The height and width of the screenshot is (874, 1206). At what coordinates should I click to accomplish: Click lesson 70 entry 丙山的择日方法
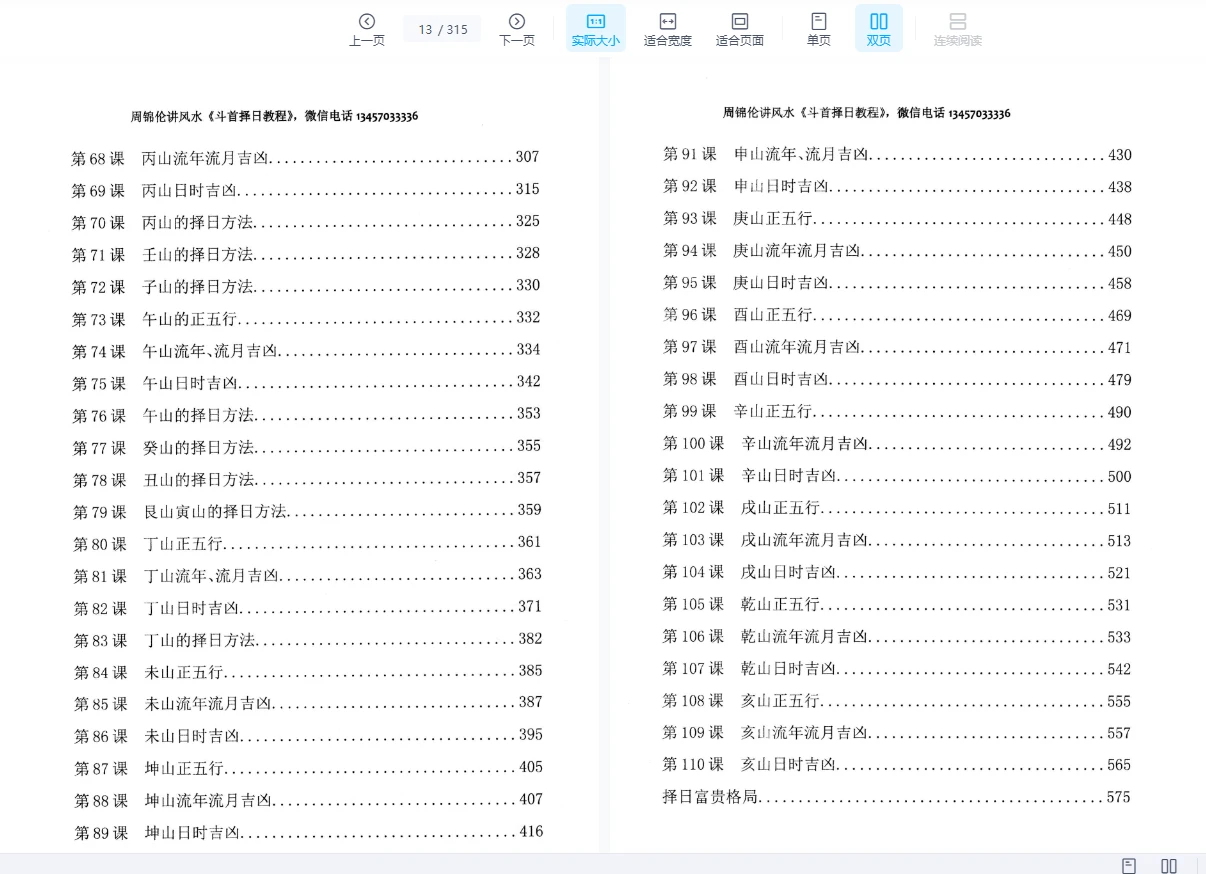(306, 222)
